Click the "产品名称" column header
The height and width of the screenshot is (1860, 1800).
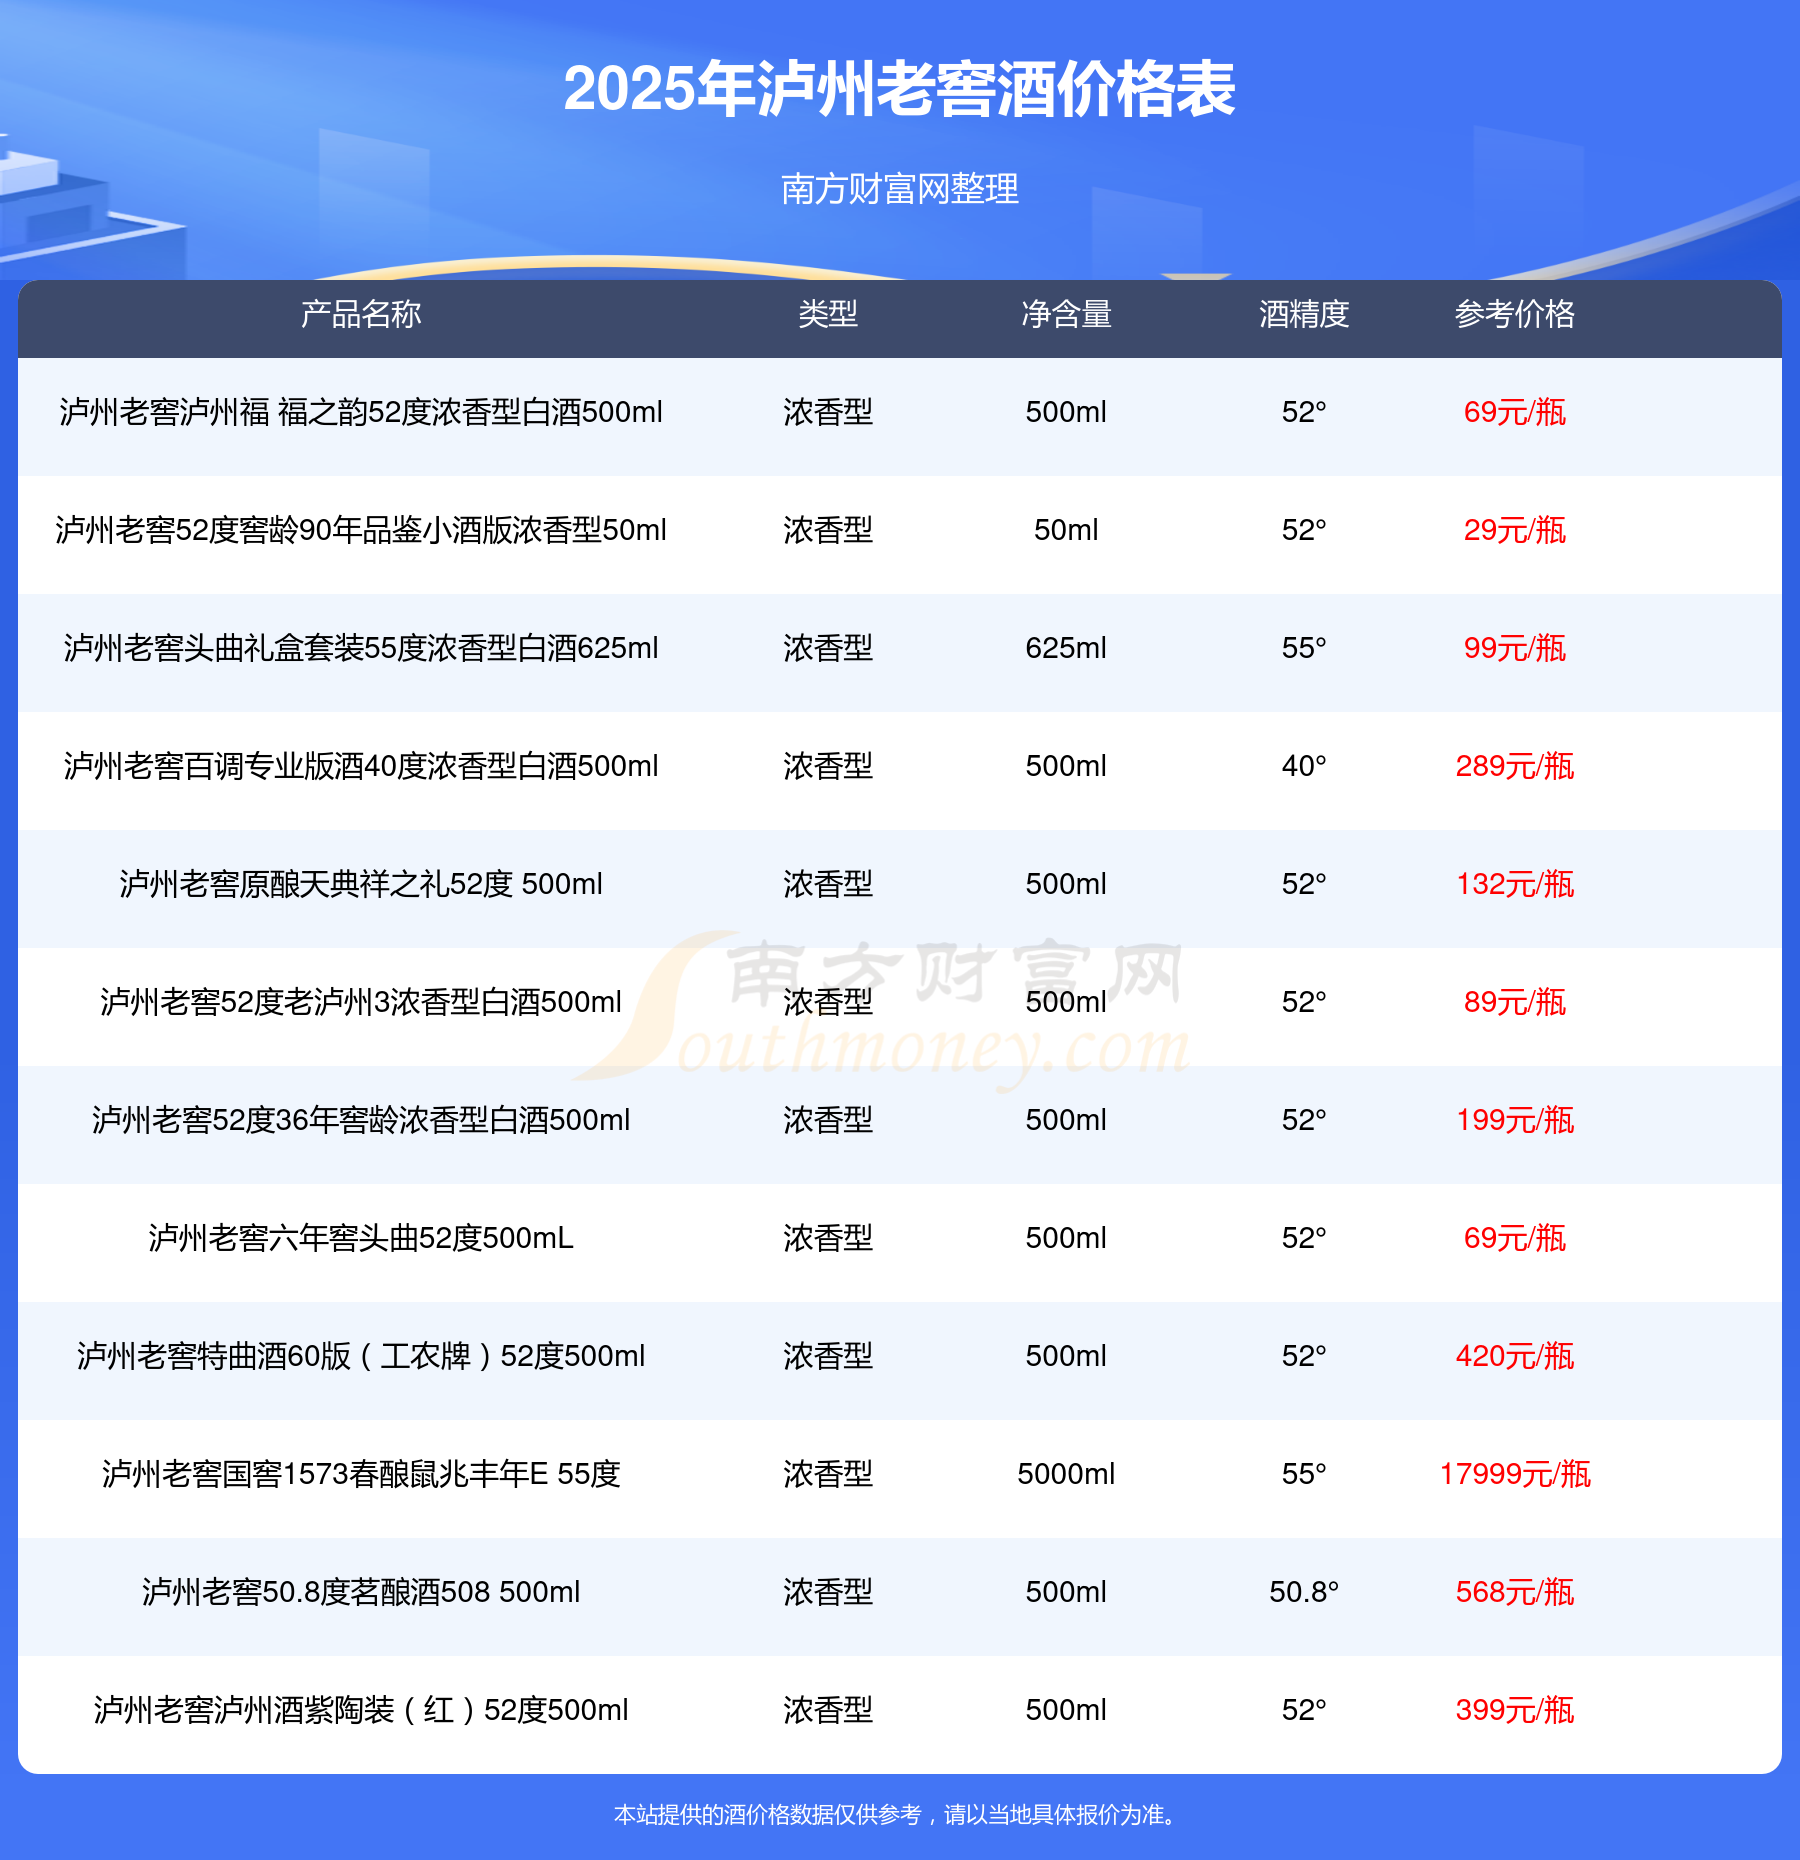(361, 314)
